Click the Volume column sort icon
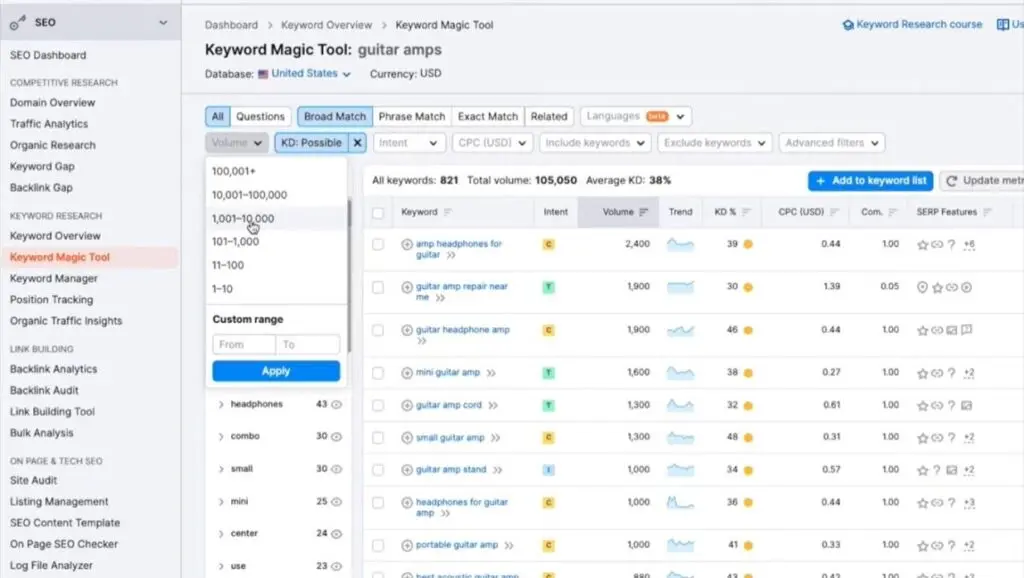 click(643, 212)
